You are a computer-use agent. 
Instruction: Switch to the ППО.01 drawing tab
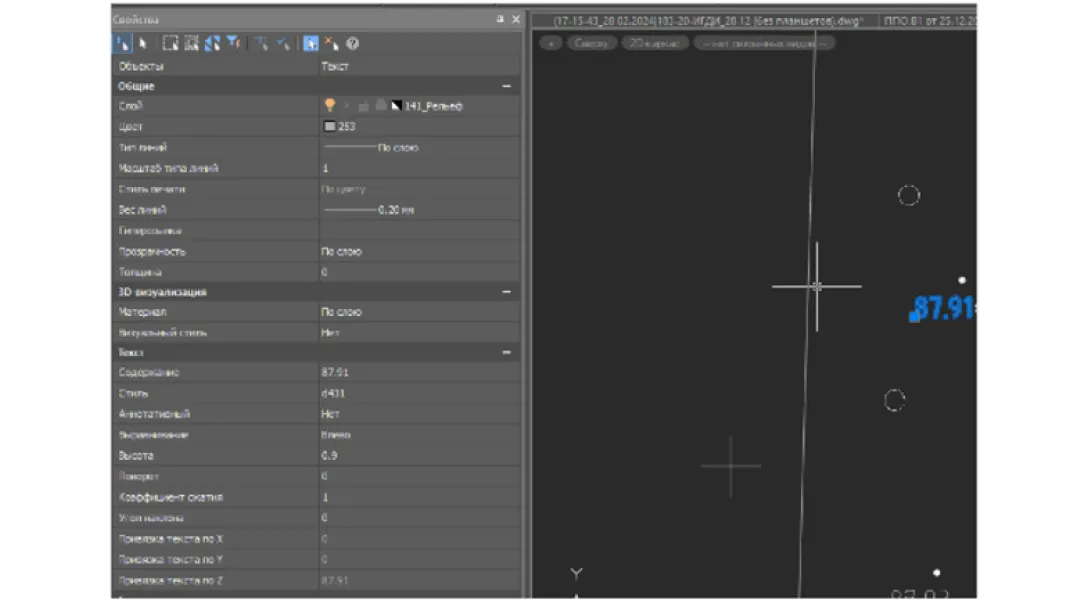930,20
